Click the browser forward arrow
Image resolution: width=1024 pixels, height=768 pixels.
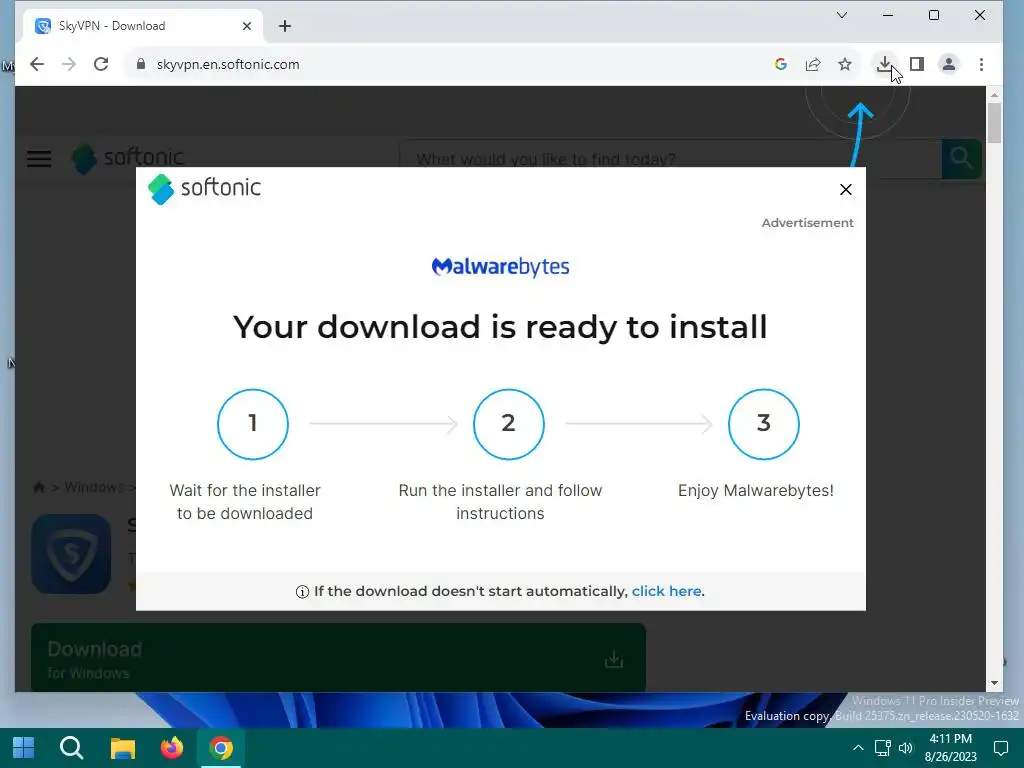(69, 64)
